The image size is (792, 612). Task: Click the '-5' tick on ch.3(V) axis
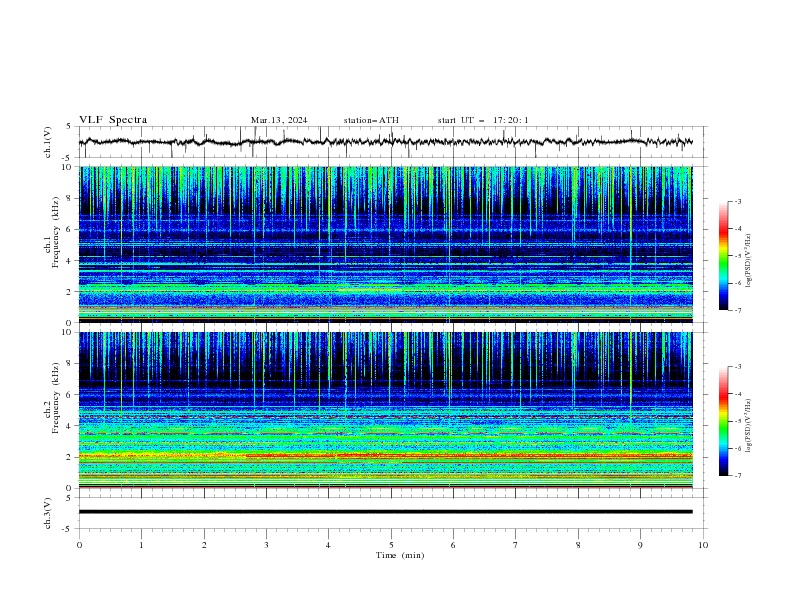click(68, 529)
